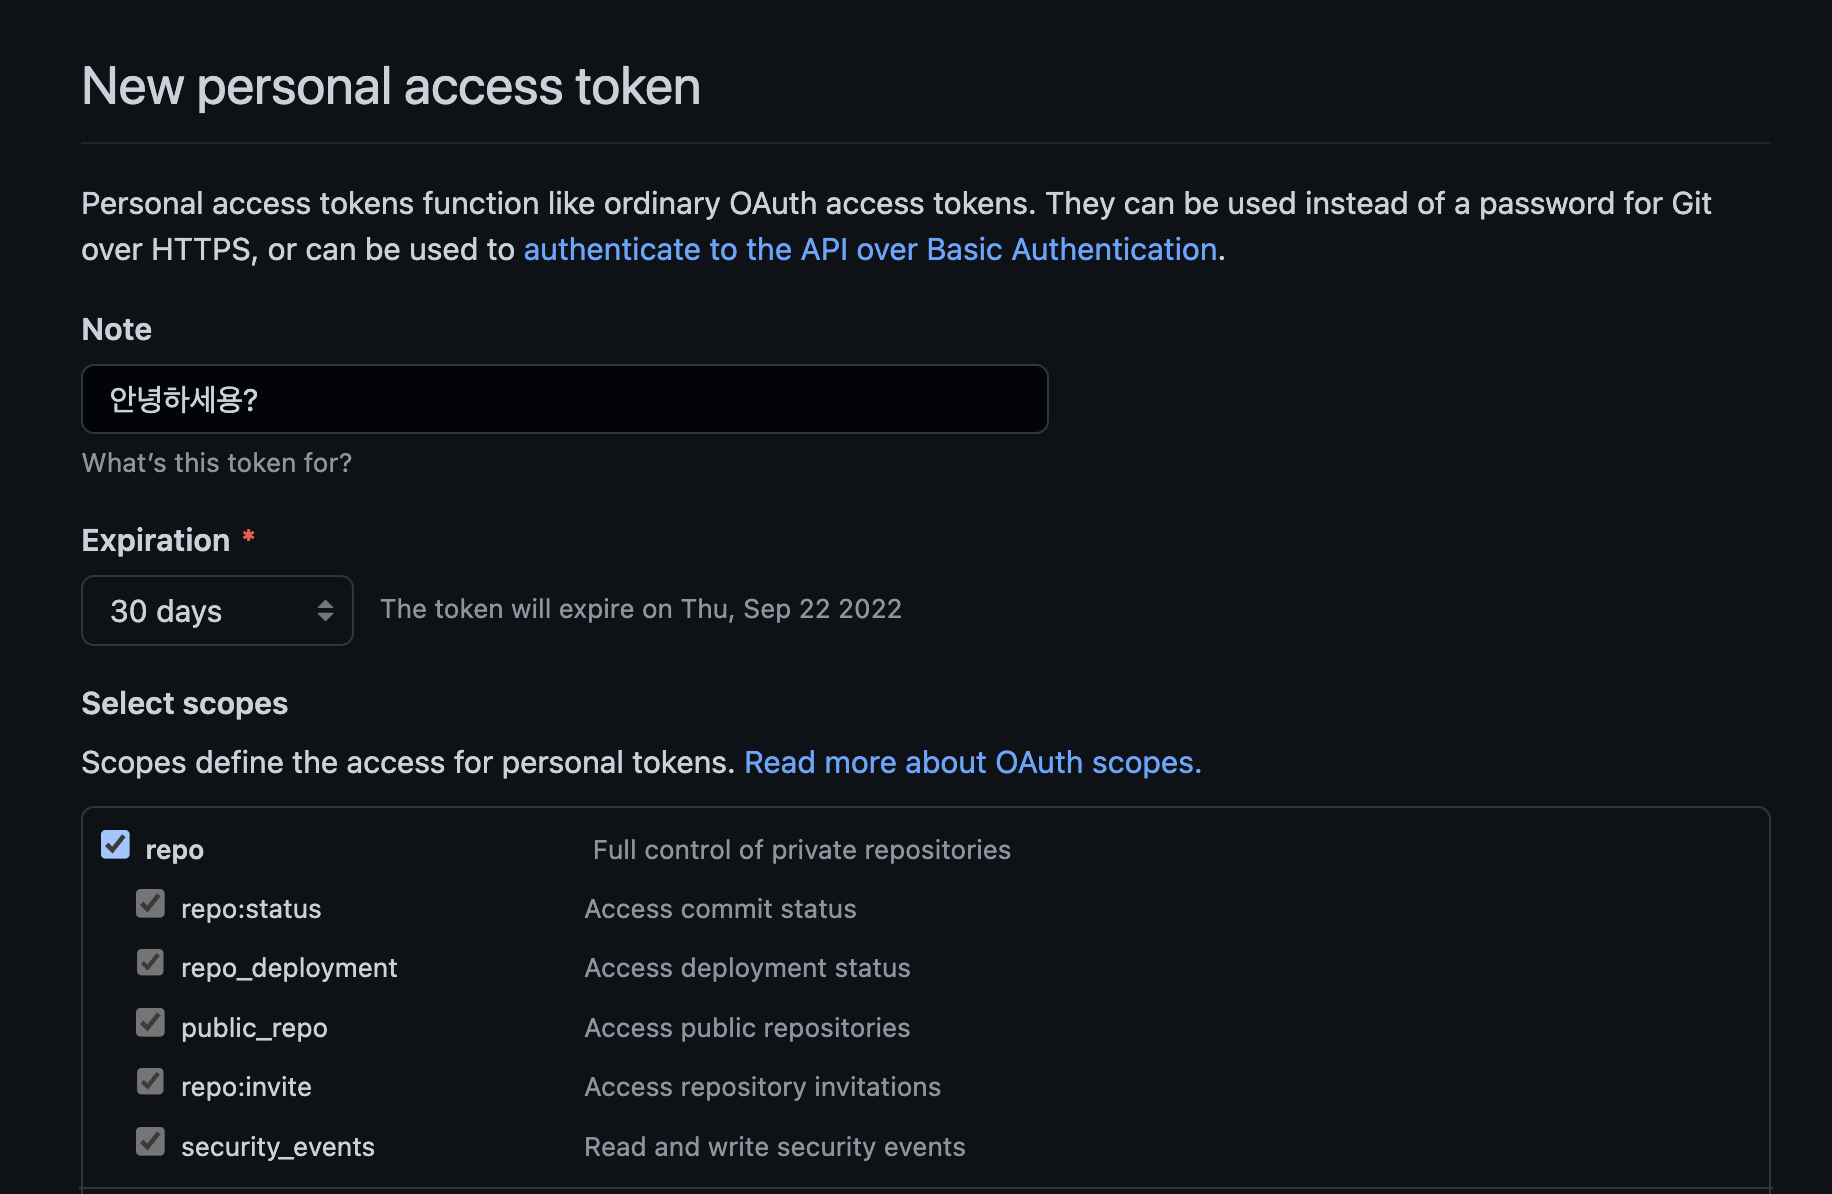Screen dimensions: 1832x1194
Task: Click the repo:status label text
Action: [251, 909]
